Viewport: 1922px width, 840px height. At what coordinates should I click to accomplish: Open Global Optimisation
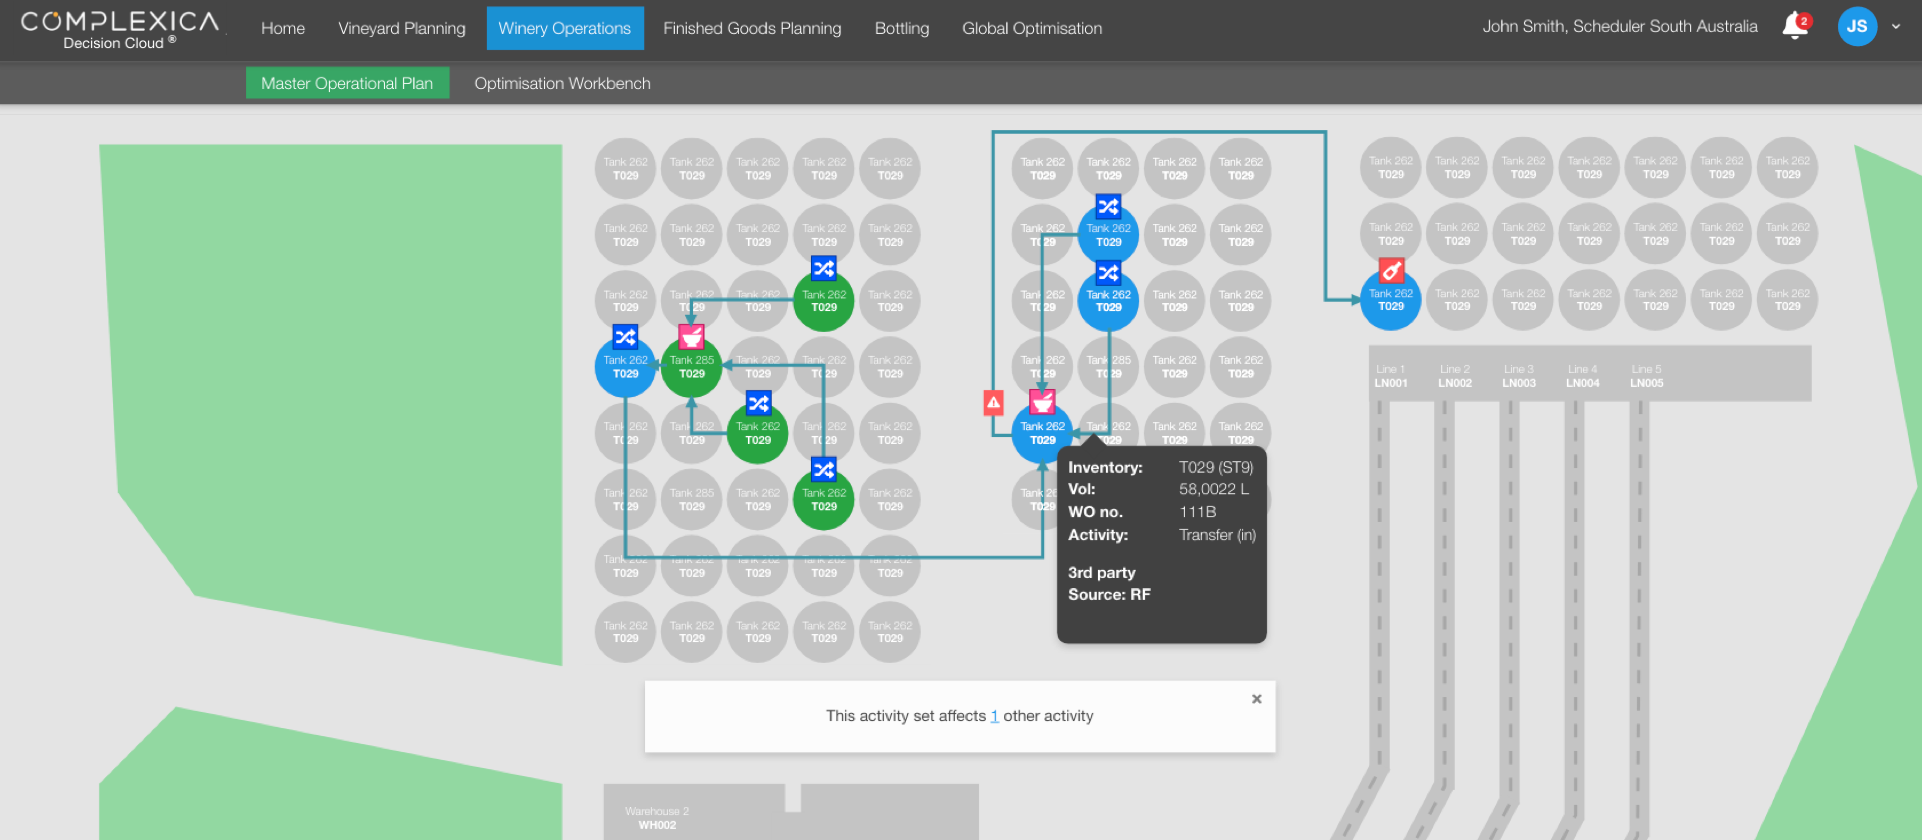tap(1032, 28)
